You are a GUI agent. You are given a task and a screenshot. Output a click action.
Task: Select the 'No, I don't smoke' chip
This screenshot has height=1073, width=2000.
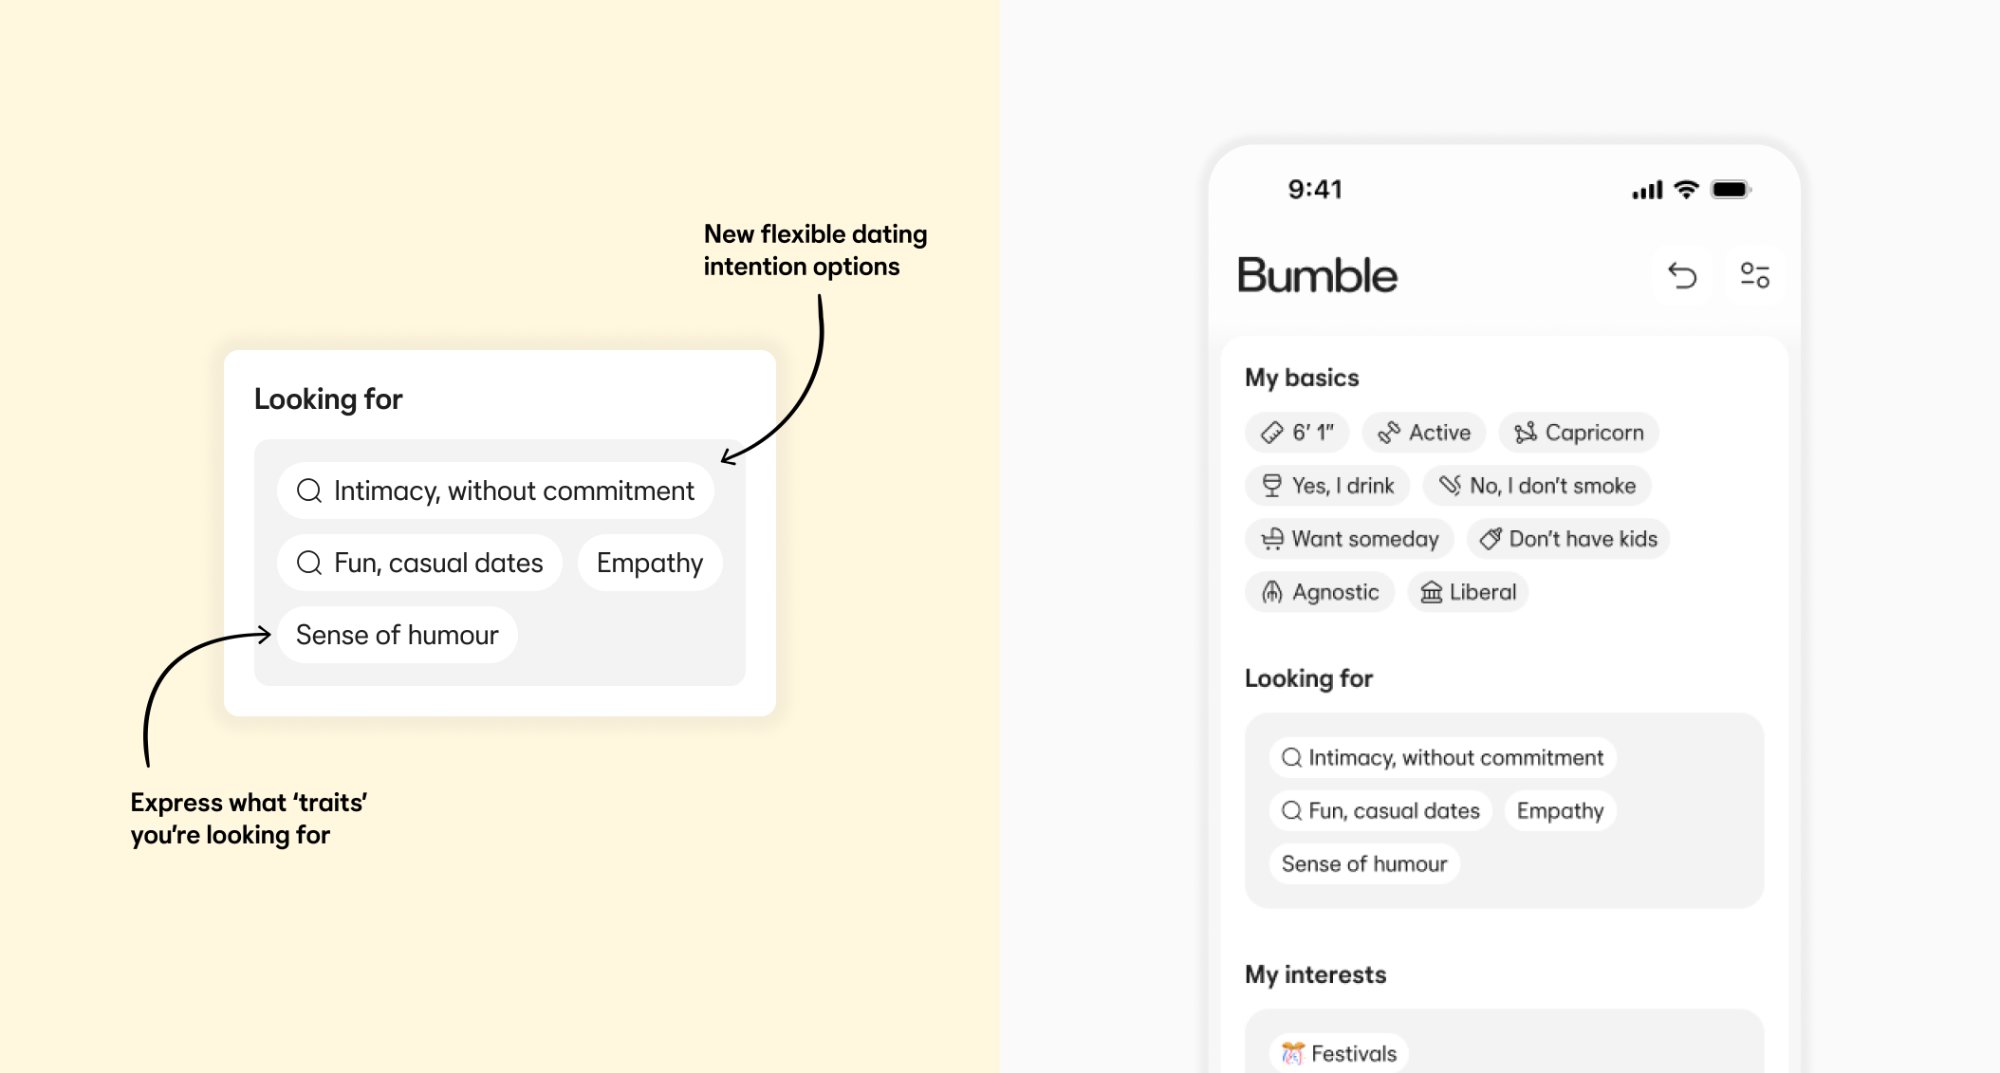(1537, 486)
